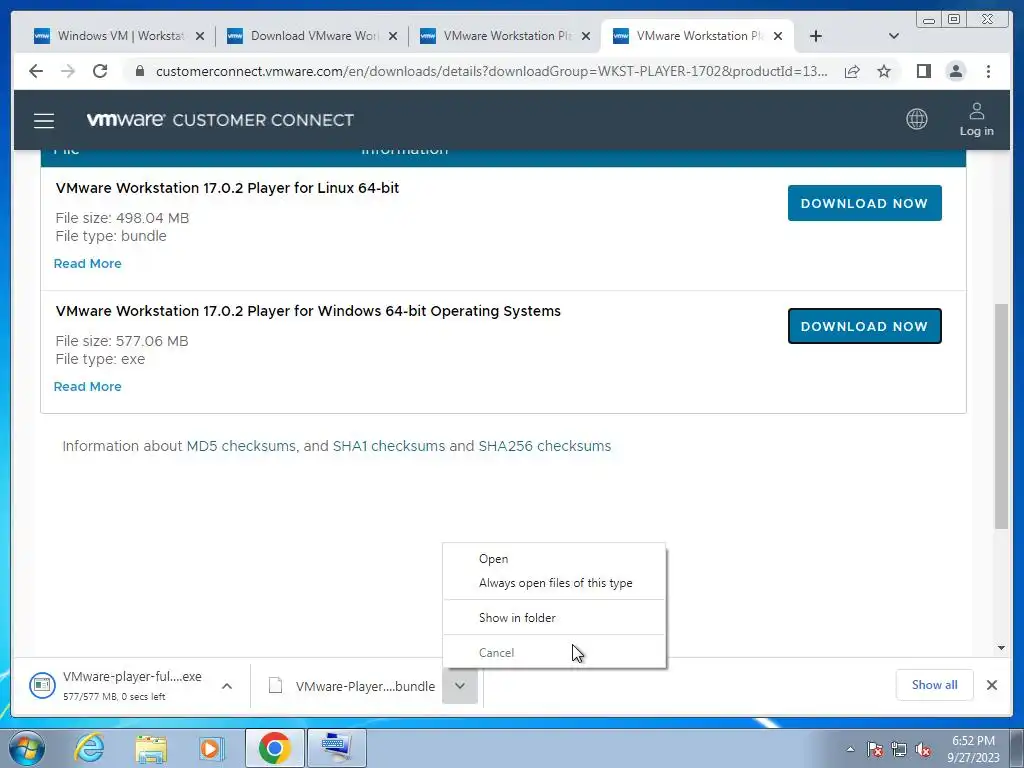
Task: Download the Linux 64-bit Player
Action: click(865, 203)
